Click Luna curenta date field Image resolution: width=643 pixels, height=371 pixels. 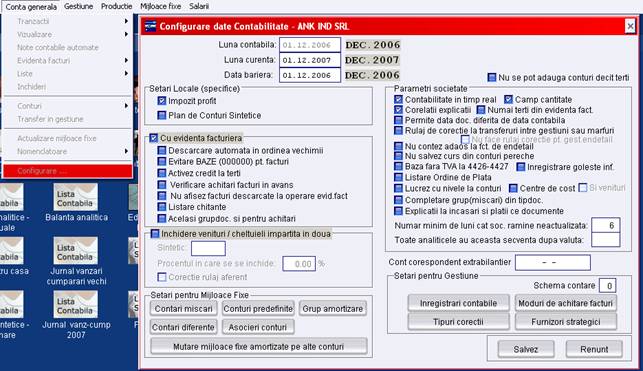310,60
